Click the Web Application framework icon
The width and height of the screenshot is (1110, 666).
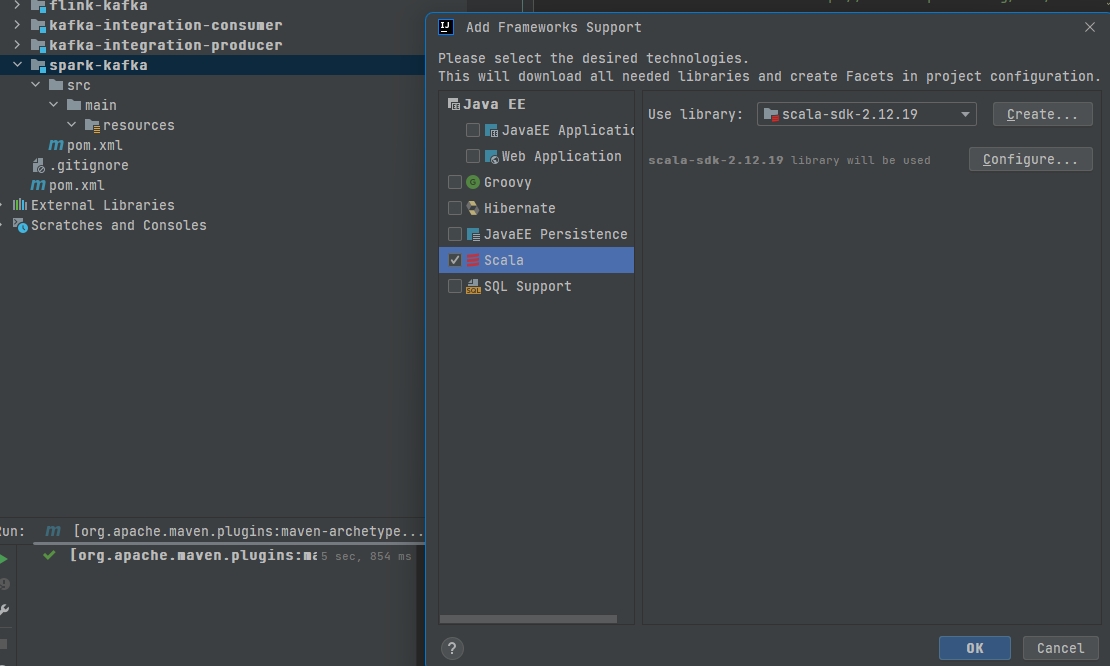tap(491, 156)
